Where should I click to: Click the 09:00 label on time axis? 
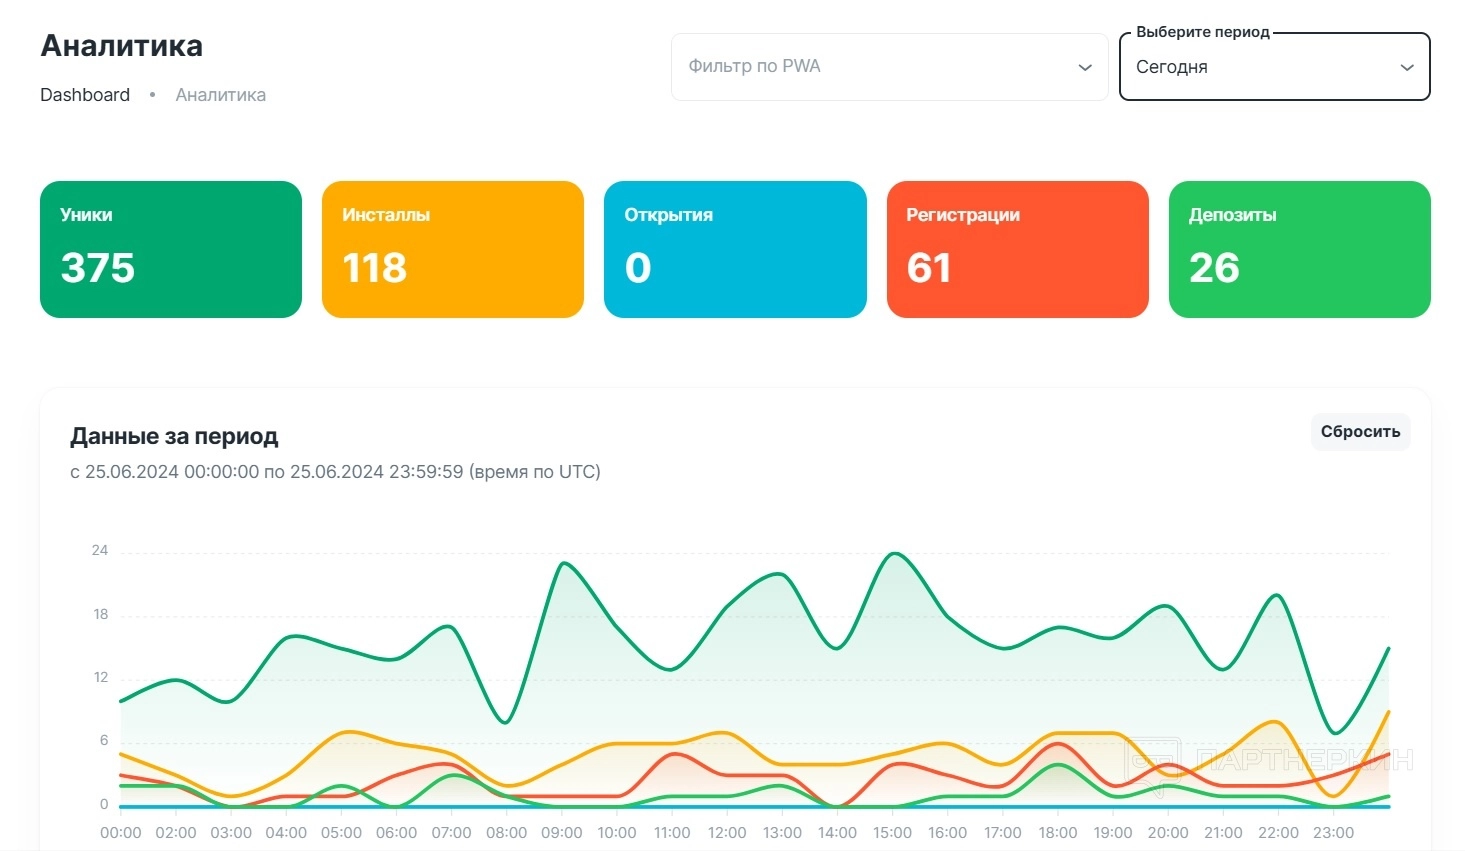coord(562,833)
